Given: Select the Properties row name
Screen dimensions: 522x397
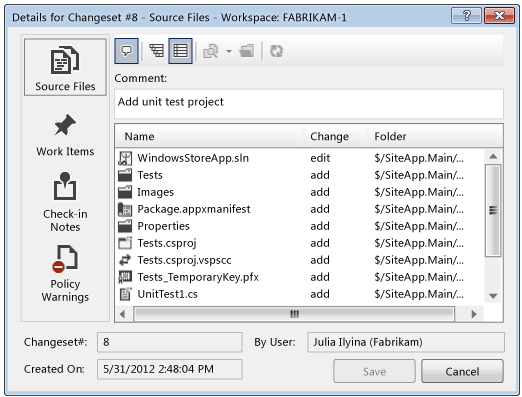Looking at the screenshot, I should (x=163, y=226).
